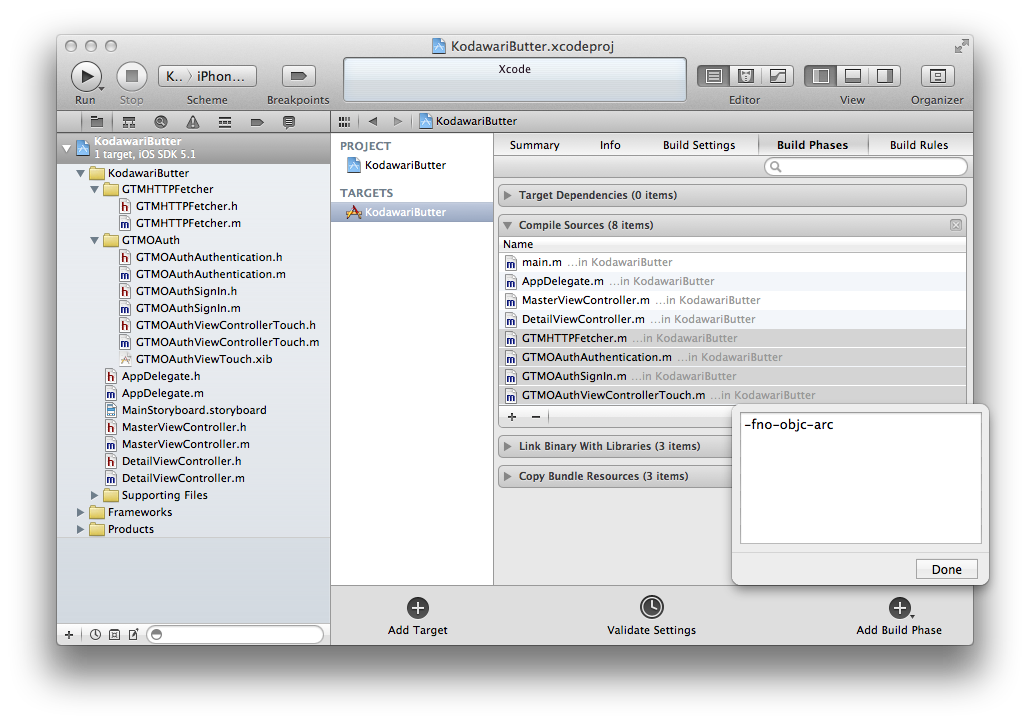
Task: Show the Project navigator
Action: (97, 122)
